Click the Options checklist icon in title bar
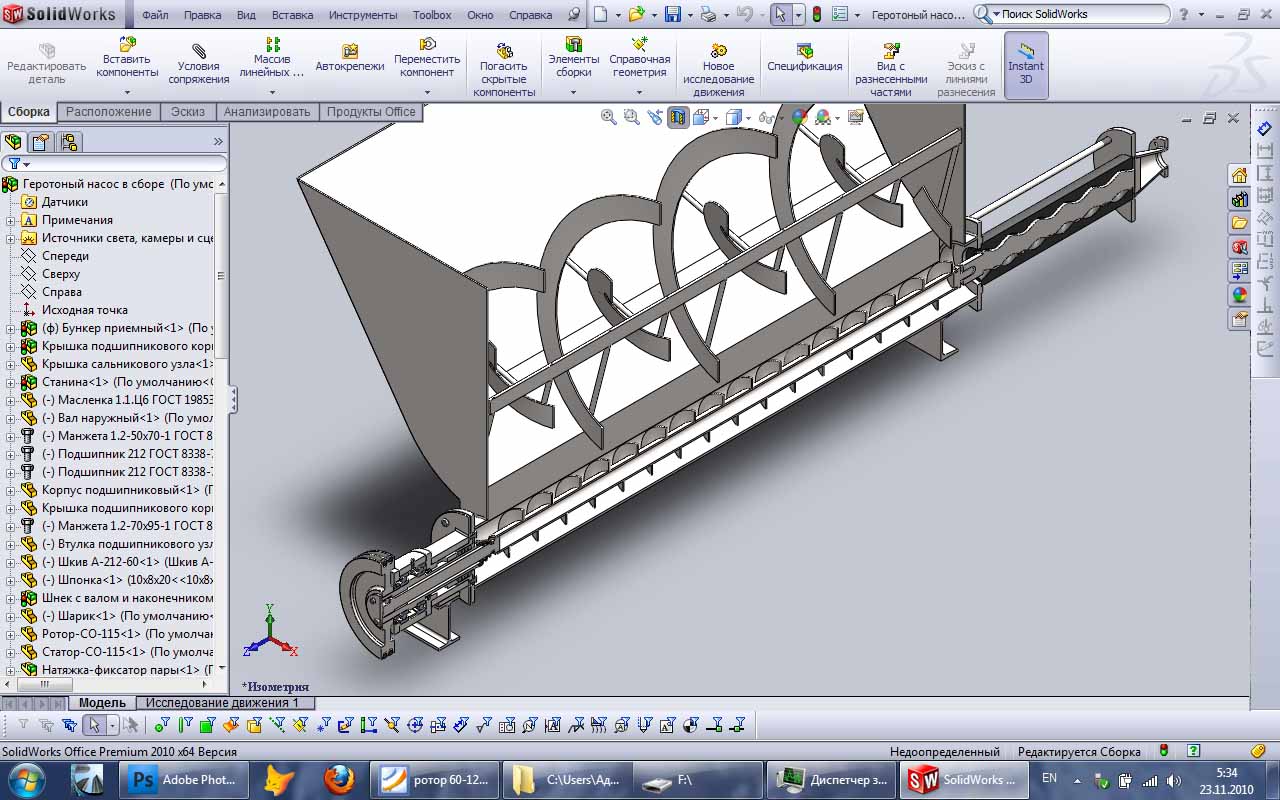This screenshot has height=800, width=1280. (840, 14)
